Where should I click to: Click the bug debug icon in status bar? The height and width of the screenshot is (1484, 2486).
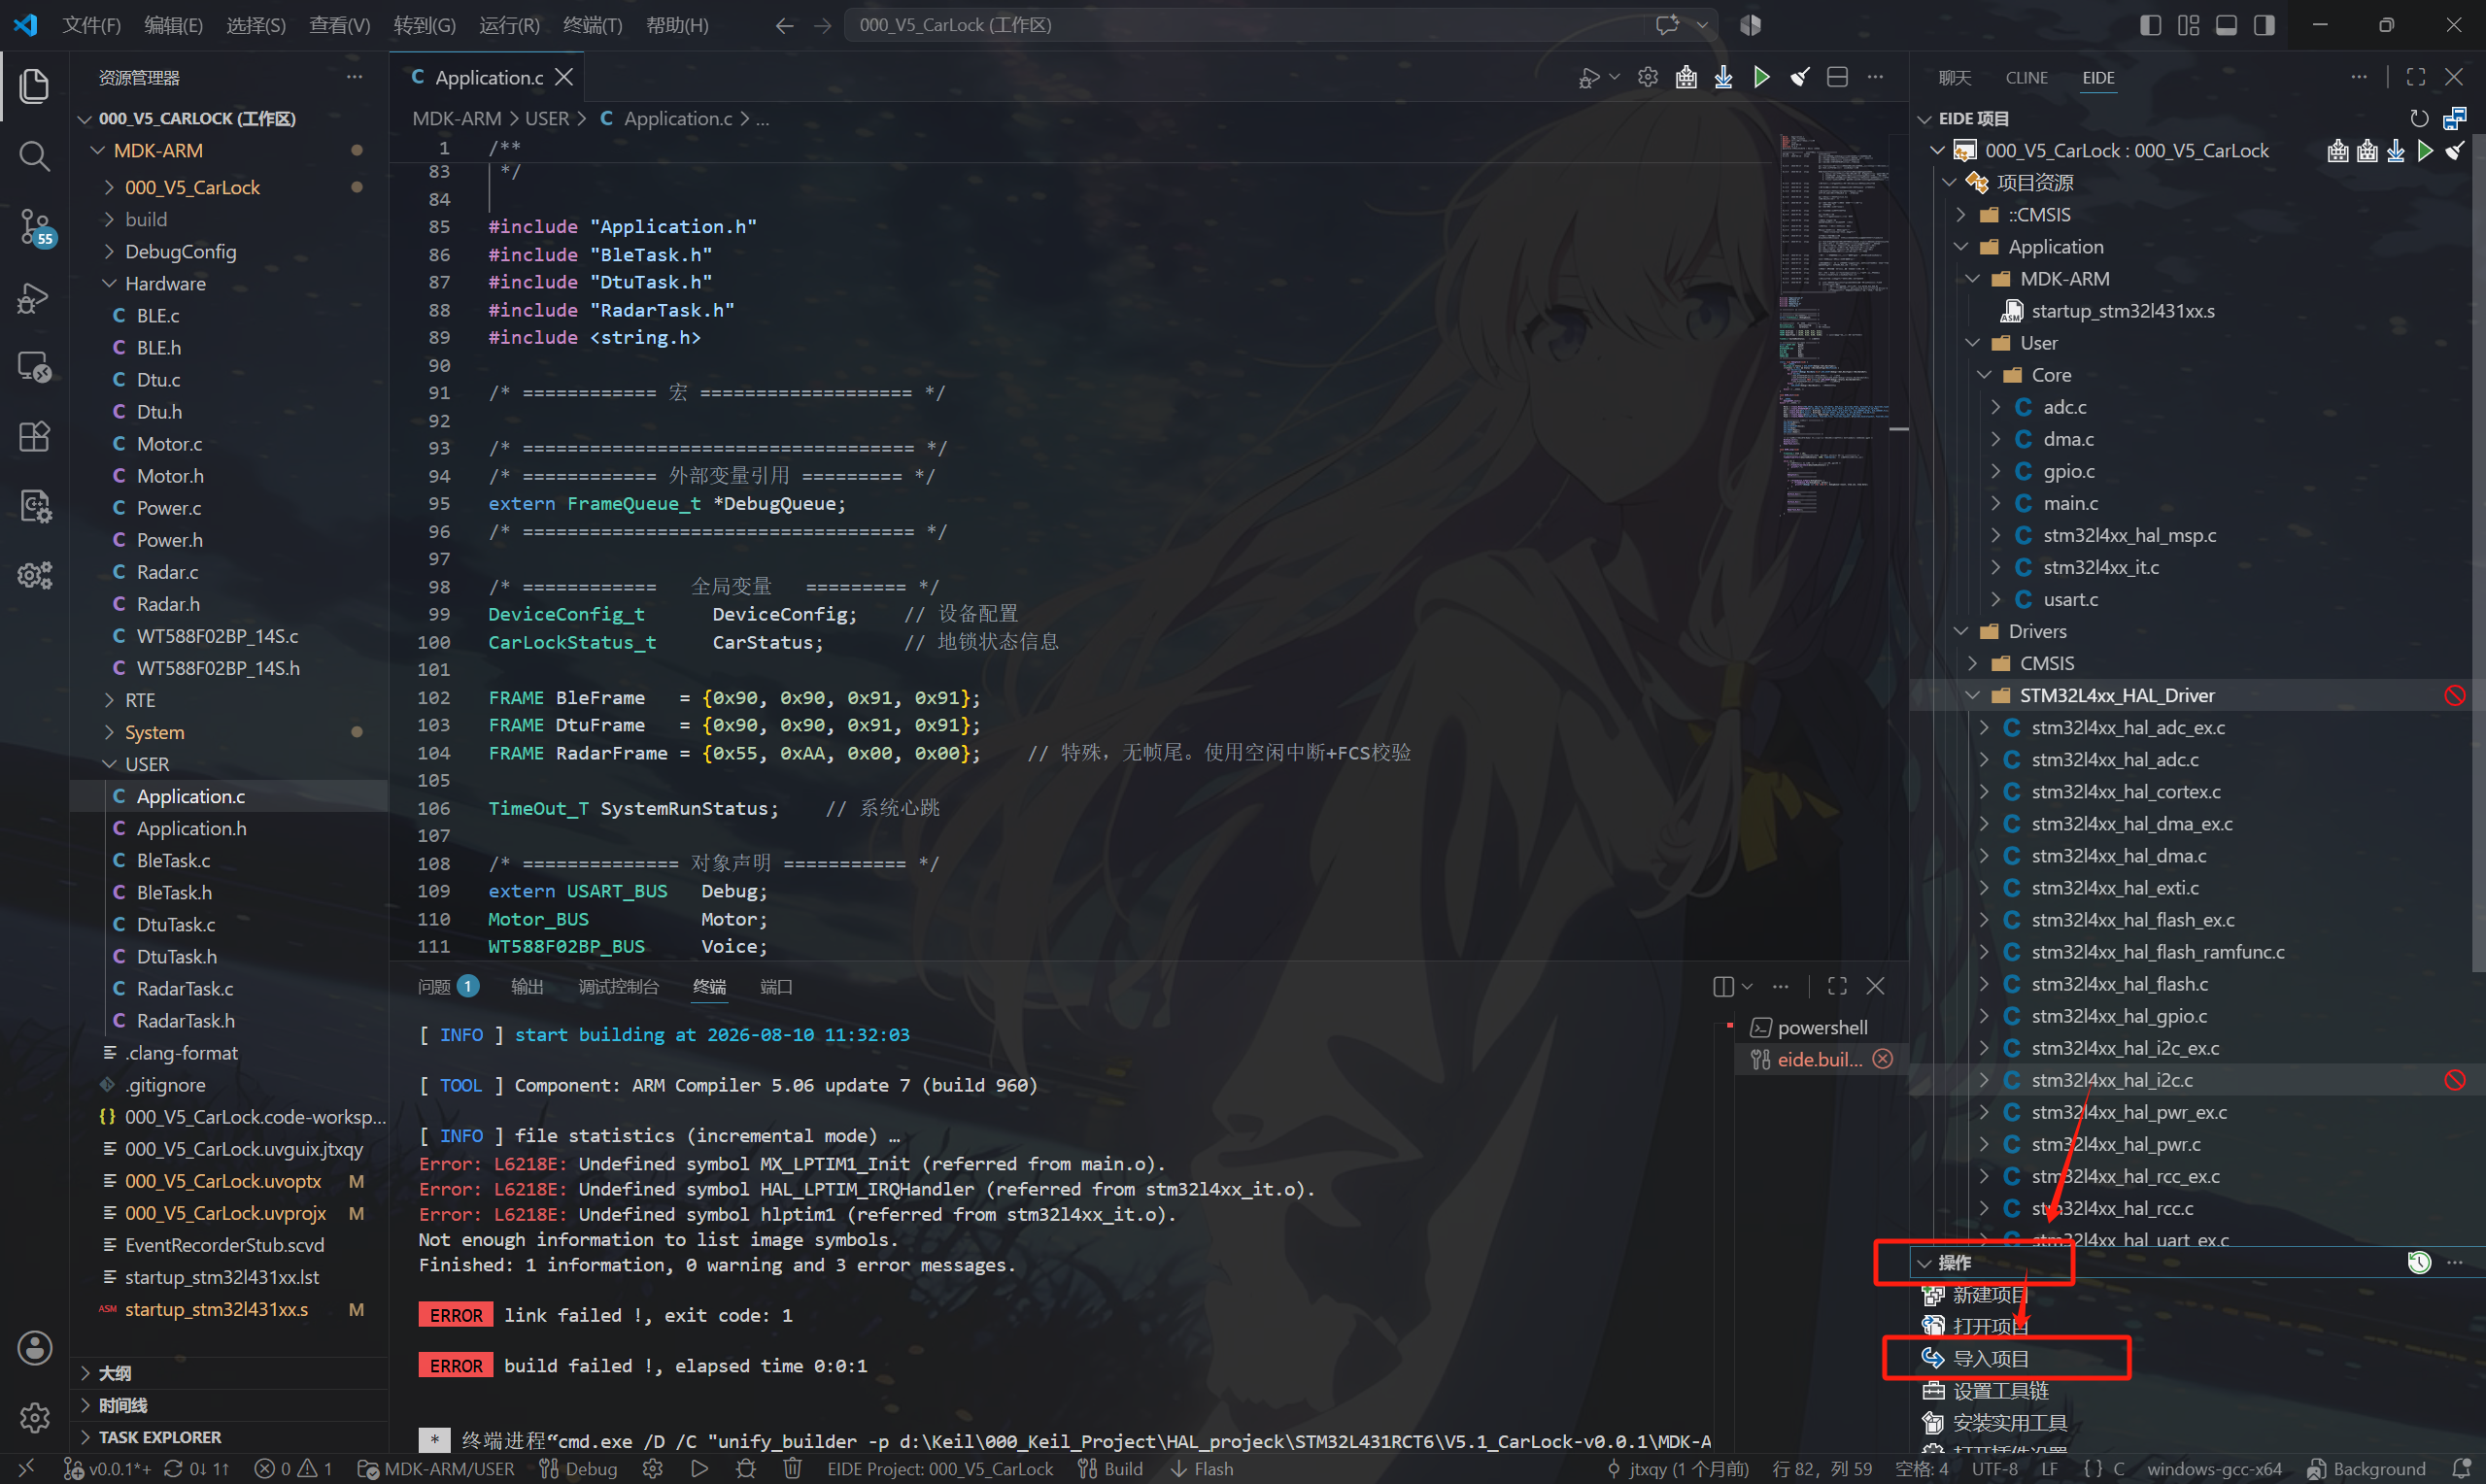click(746, 1468)
